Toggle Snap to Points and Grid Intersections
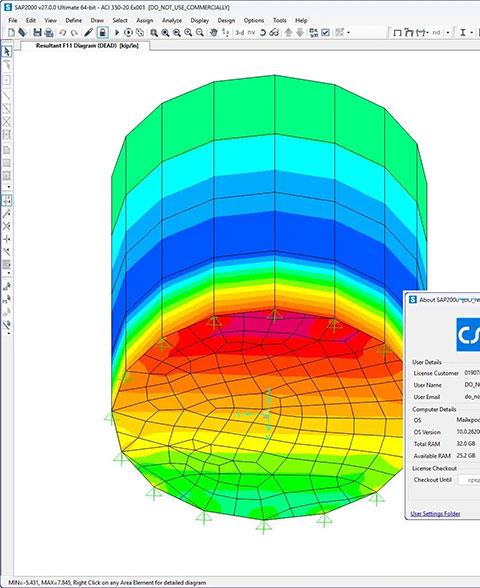 7,200
